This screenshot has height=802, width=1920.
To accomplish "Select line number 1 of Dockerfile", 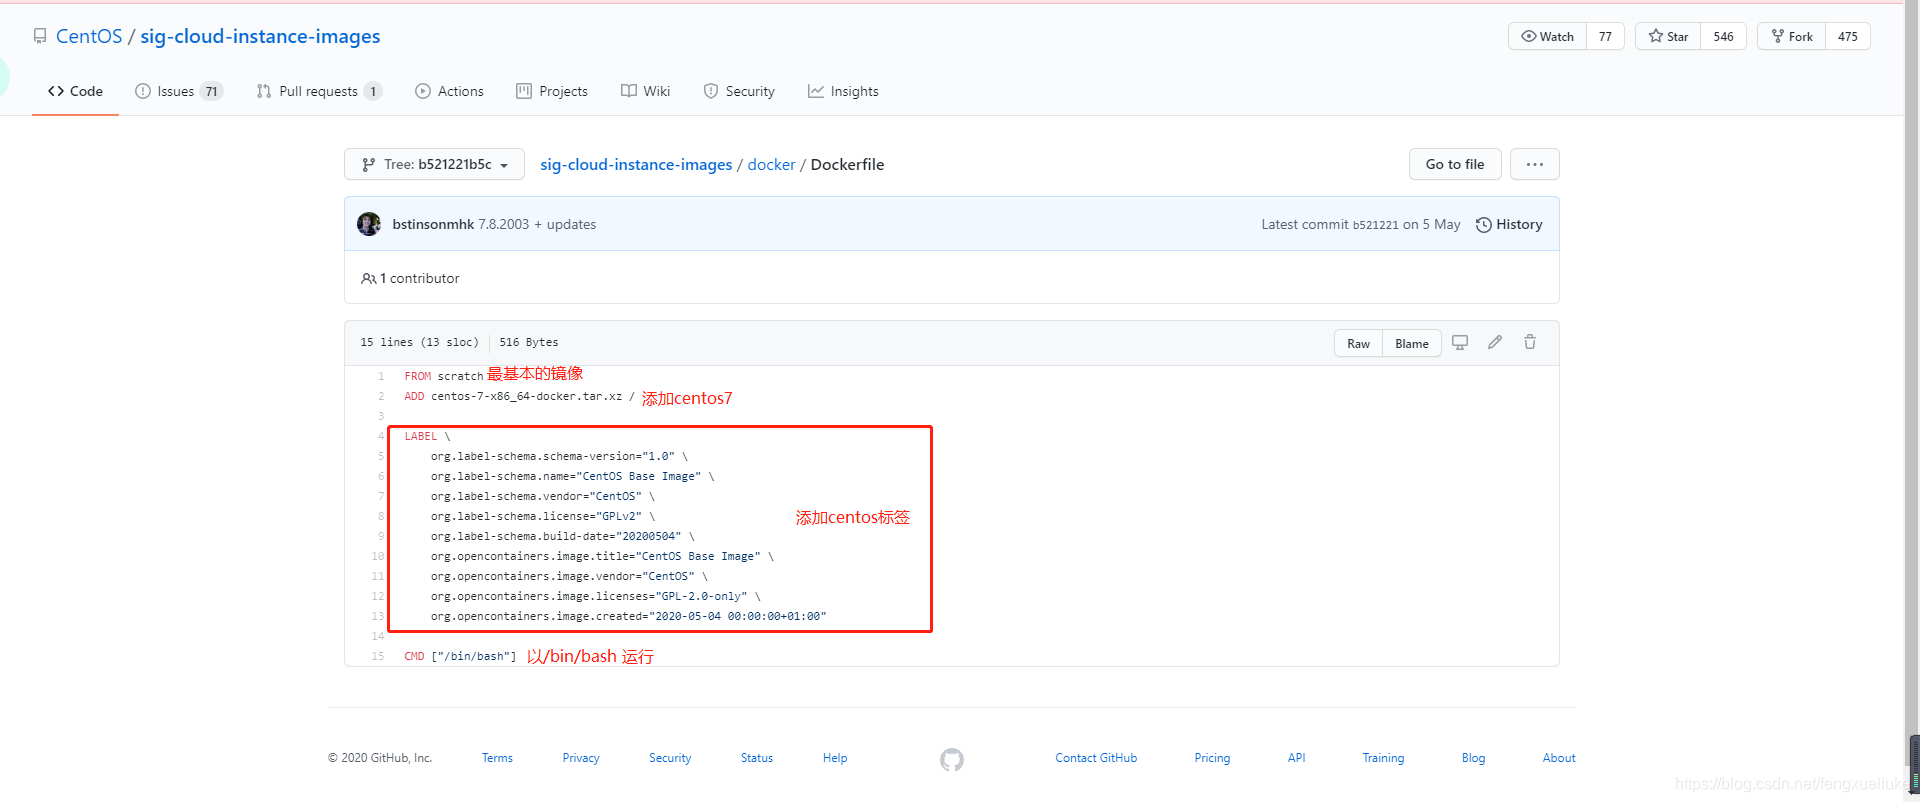I will [x=381, y=376].
